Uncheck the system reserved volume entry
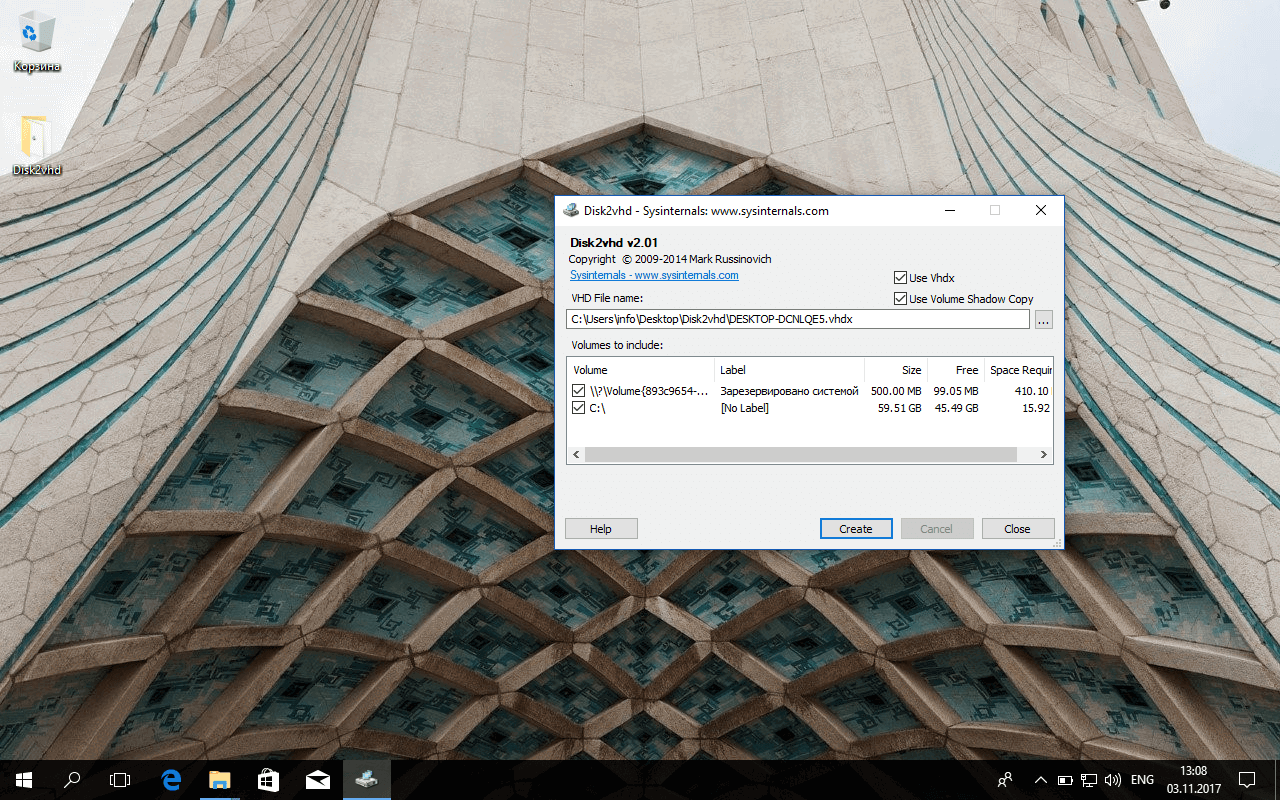The image size is (1280, 800). click(x=578, y=390)
